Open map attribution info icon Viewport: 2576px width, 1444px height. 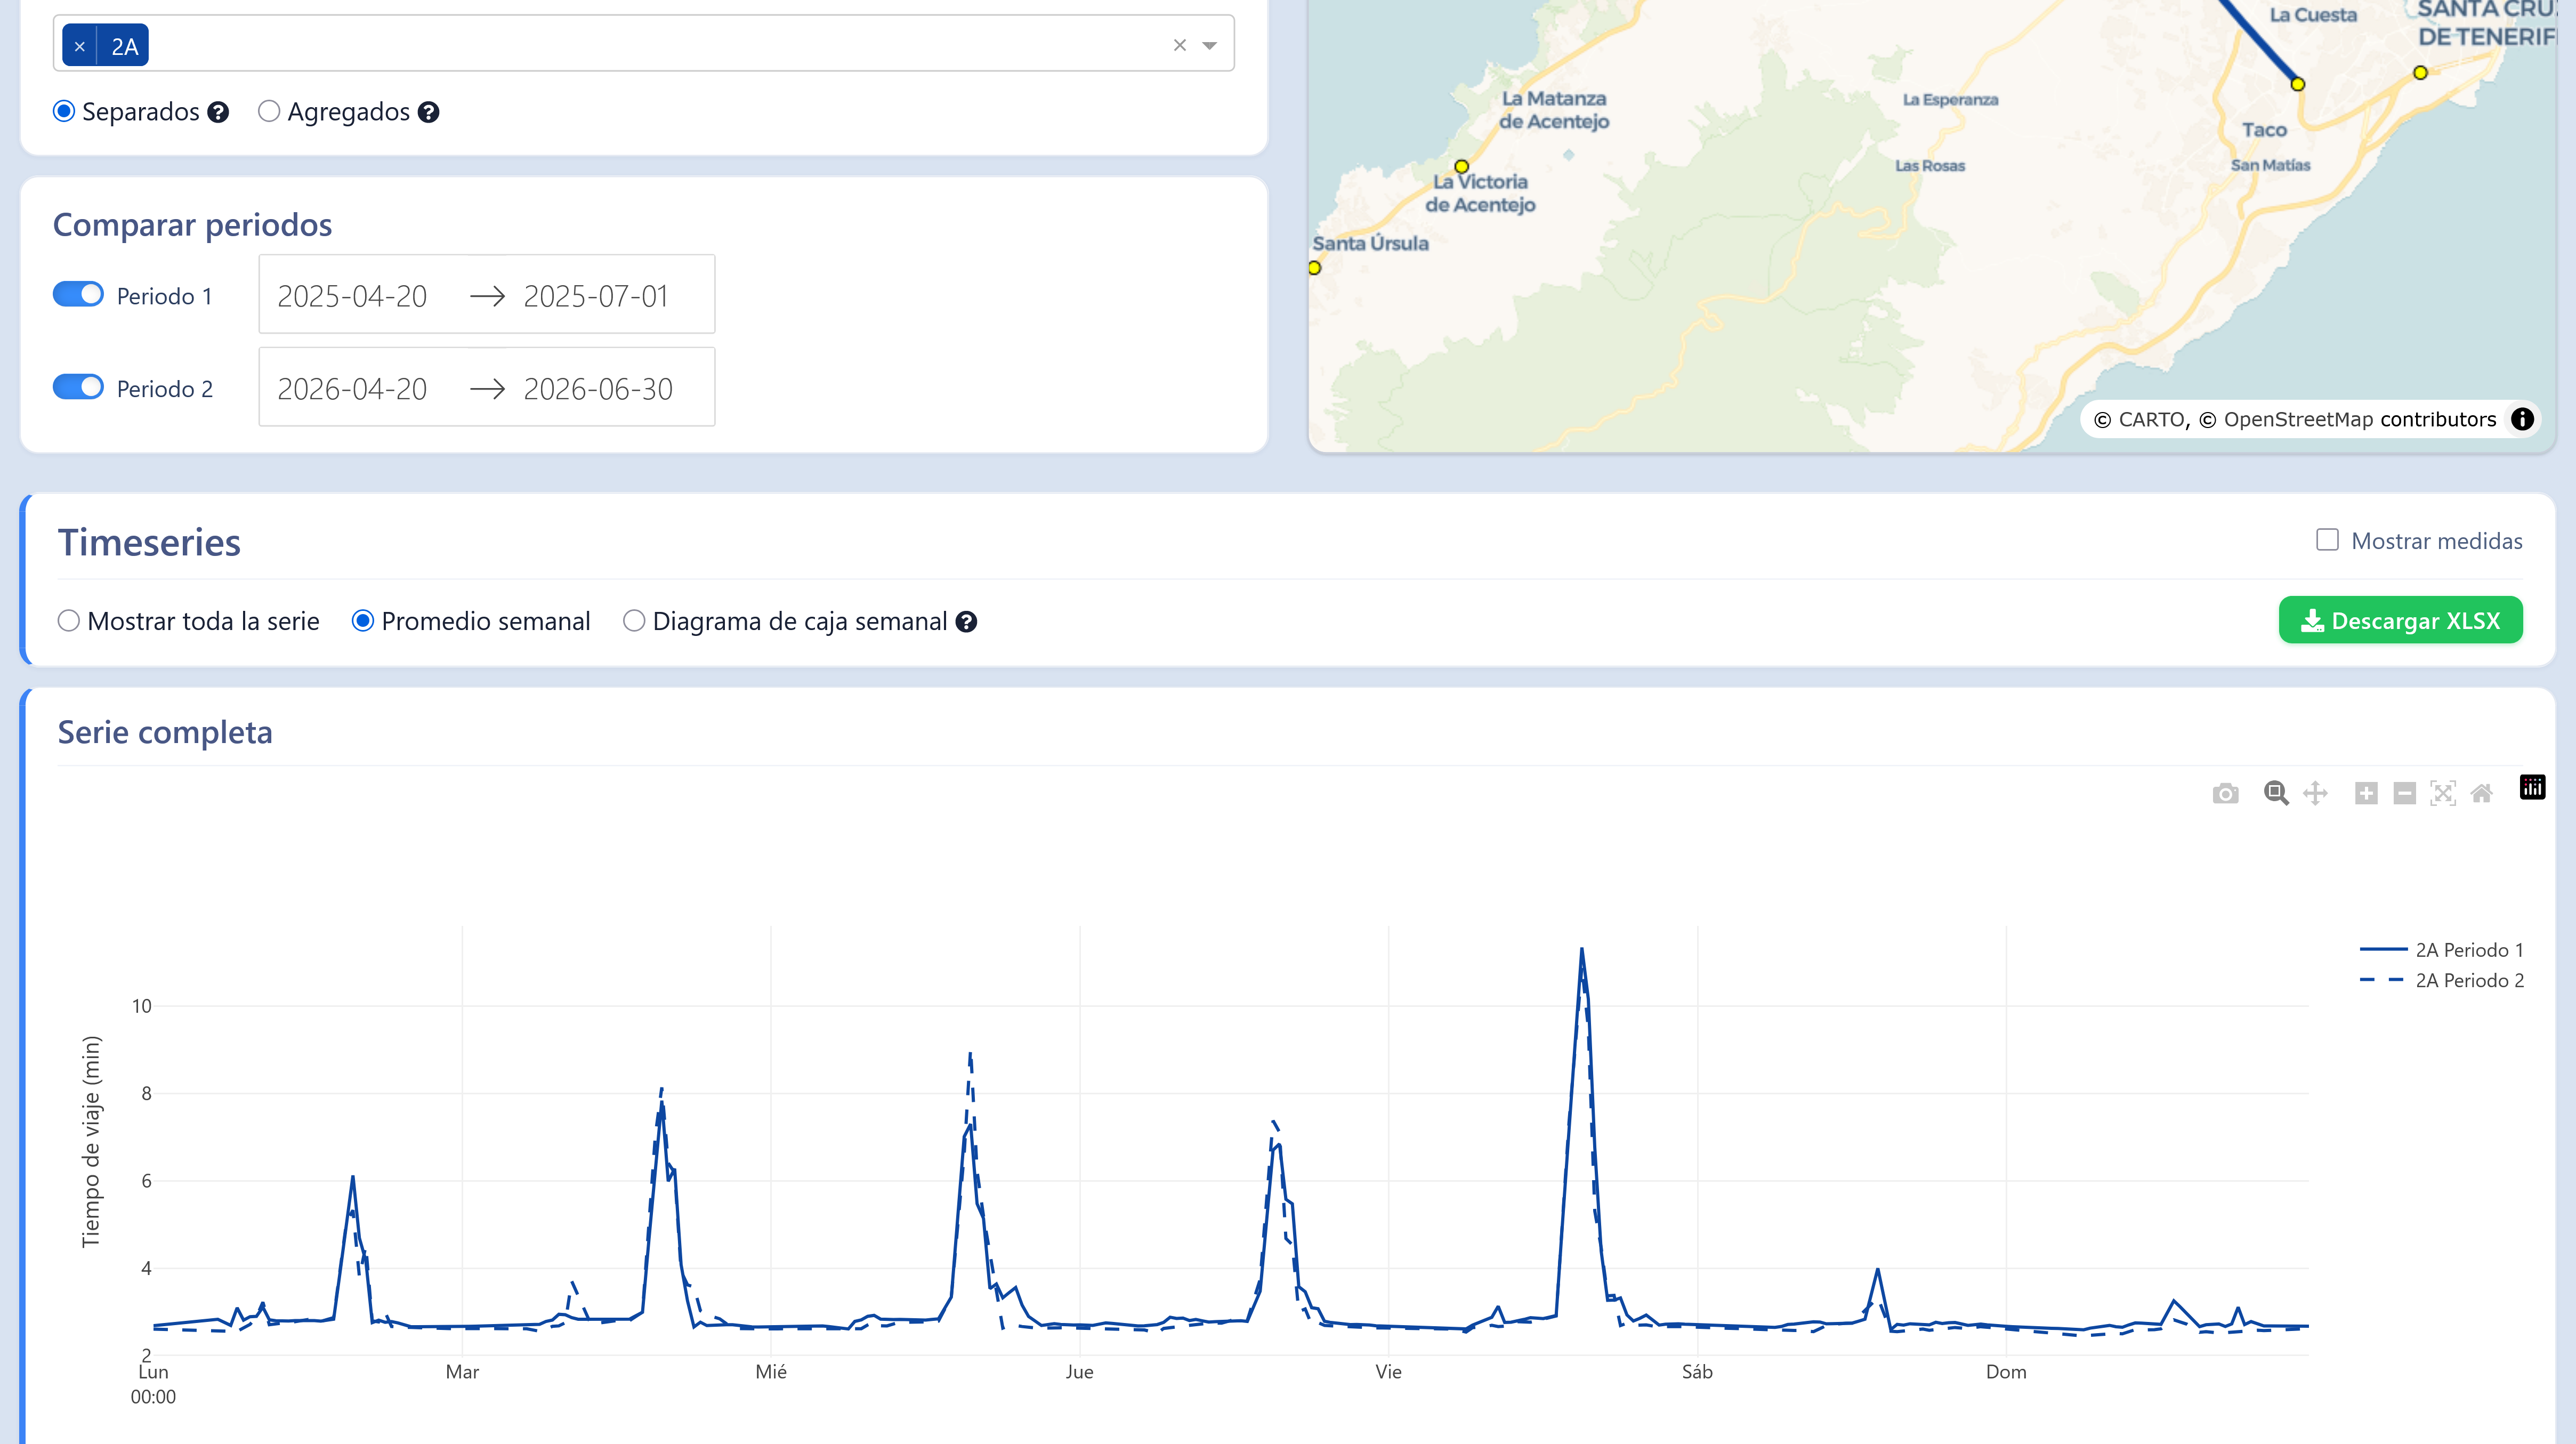[x=2523, y=419]
